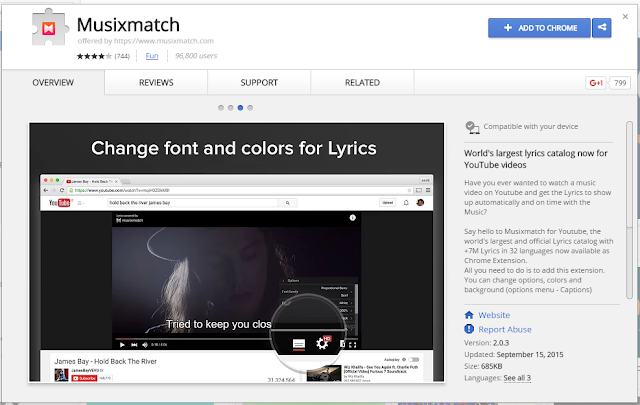Click the (744) review count
This screenshot has width=640, height=405.
tap(122, 56)
